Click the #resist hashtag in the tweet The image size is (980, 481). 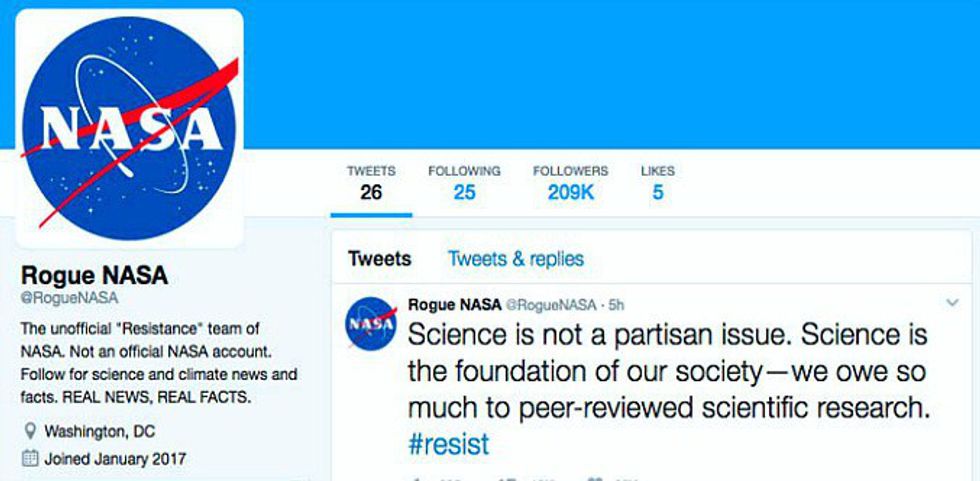point(448,444)
